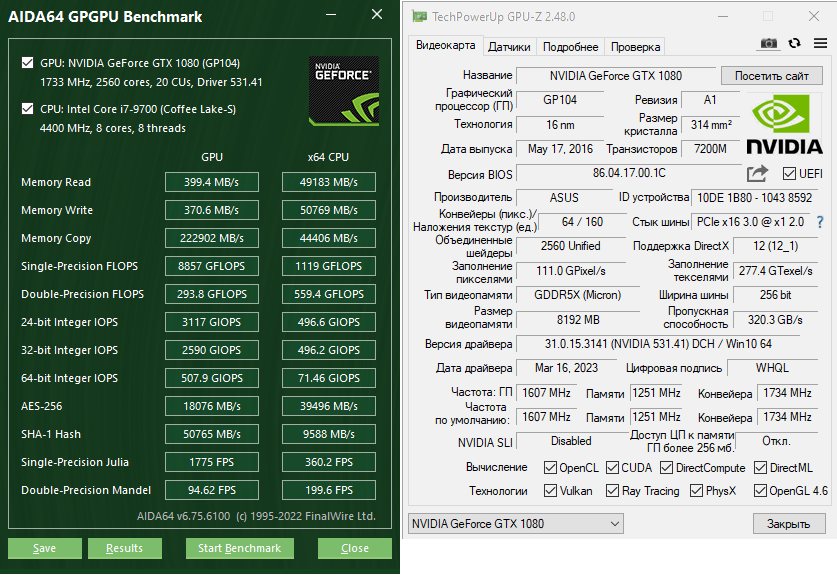This screenshot has width=837, height=577.
Task: Minimize the AIDA64 GPGPU Benchmark window
Action: 331,14
